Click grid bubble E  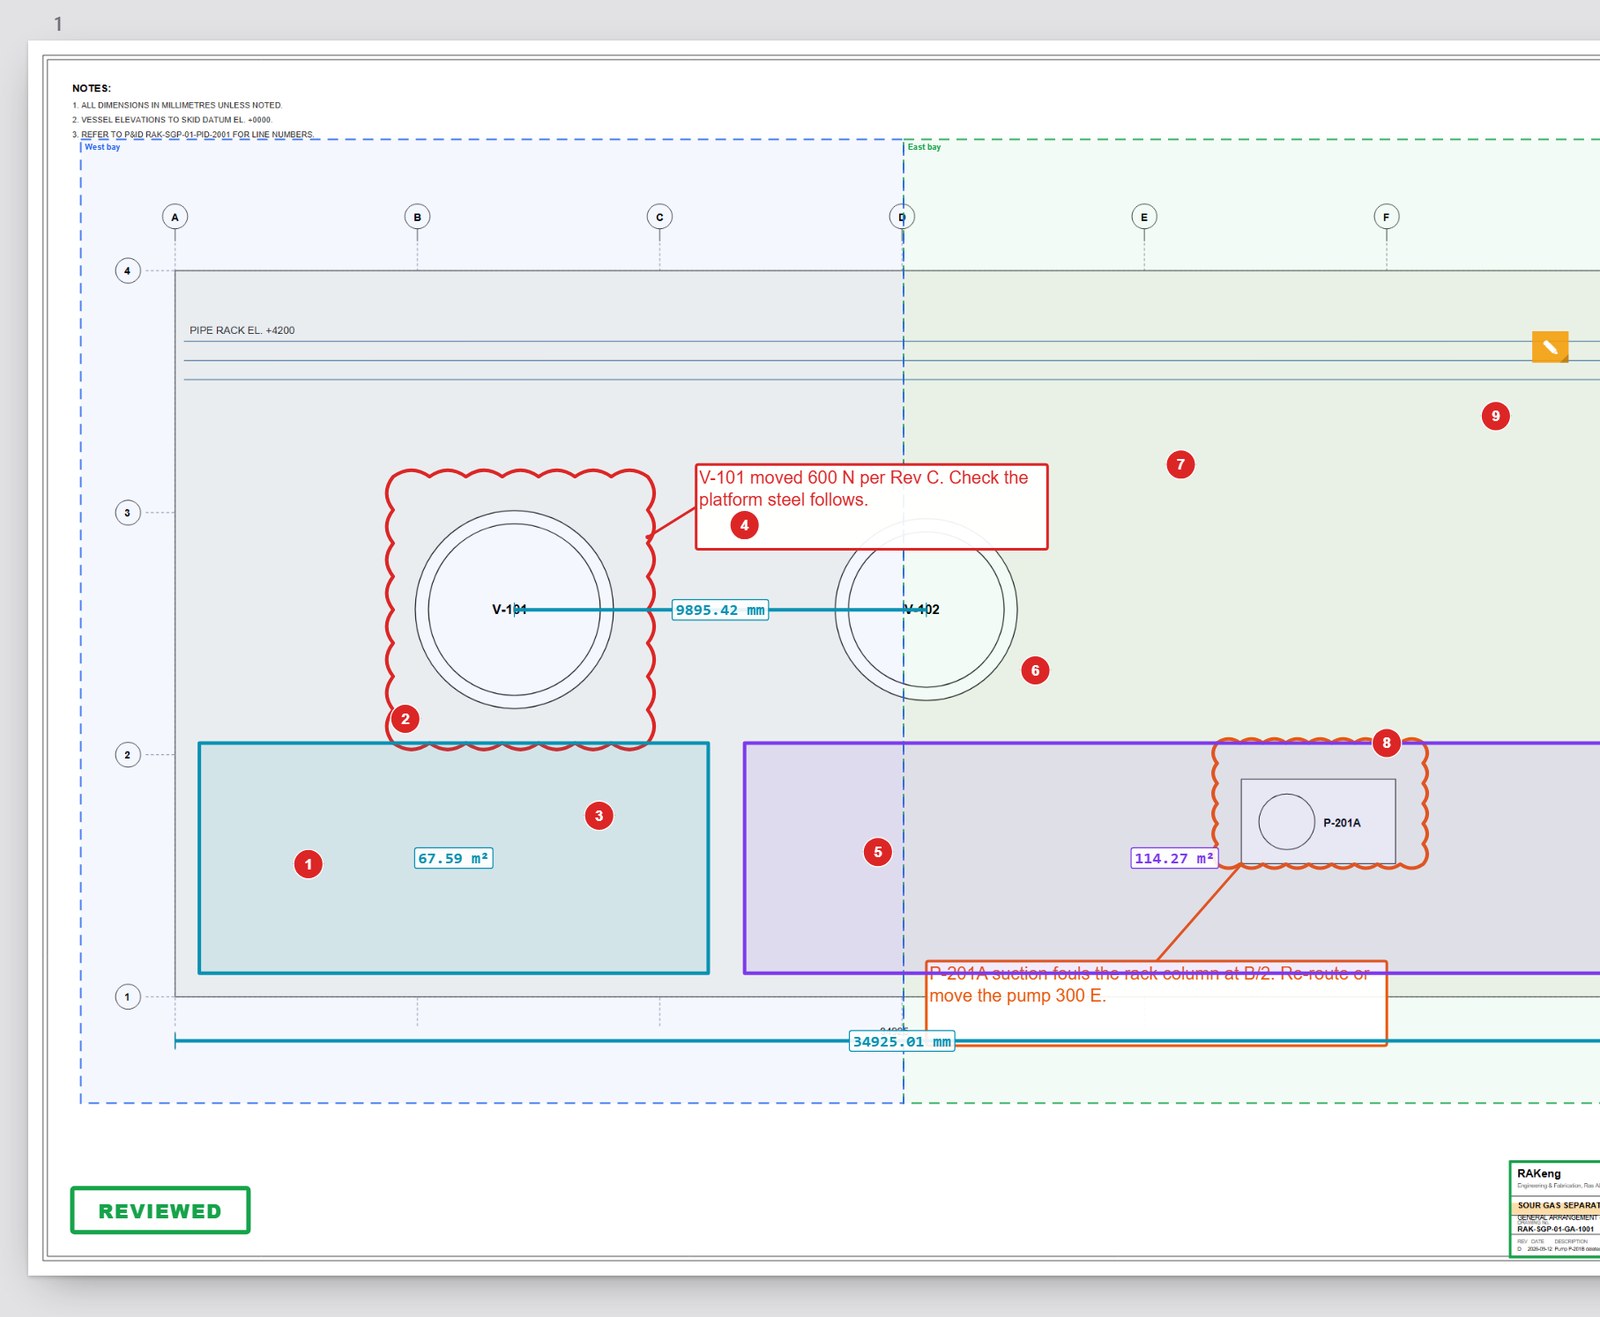click(1144, 217)
